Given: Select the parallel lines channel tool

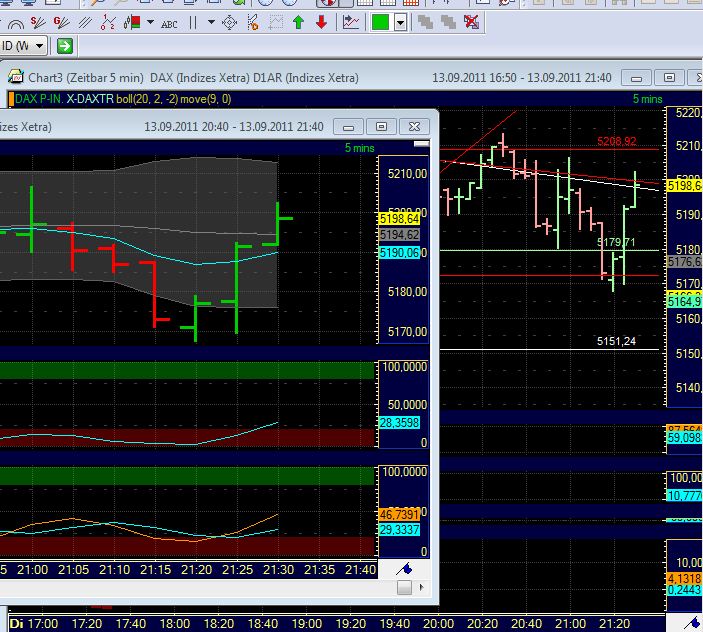Looking at the screenshot, I should point(85,22).
